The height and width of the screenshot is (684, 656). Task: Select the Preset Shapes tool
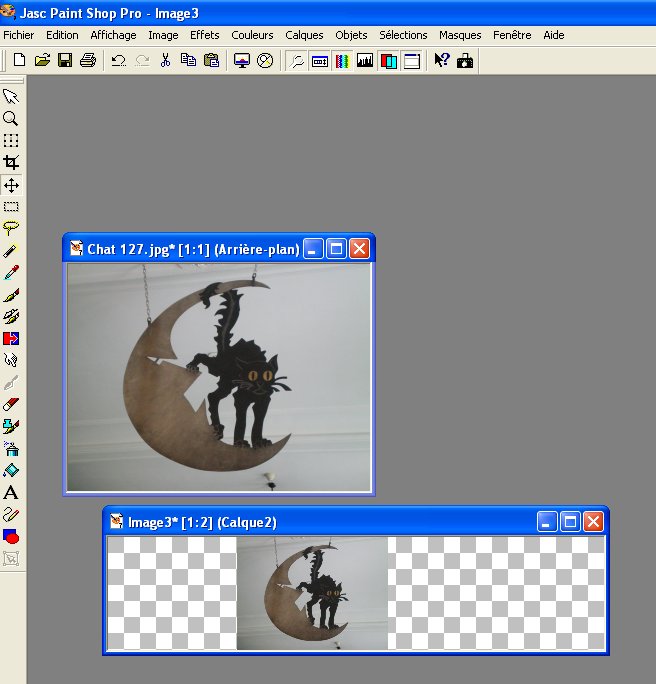point(11,537)
